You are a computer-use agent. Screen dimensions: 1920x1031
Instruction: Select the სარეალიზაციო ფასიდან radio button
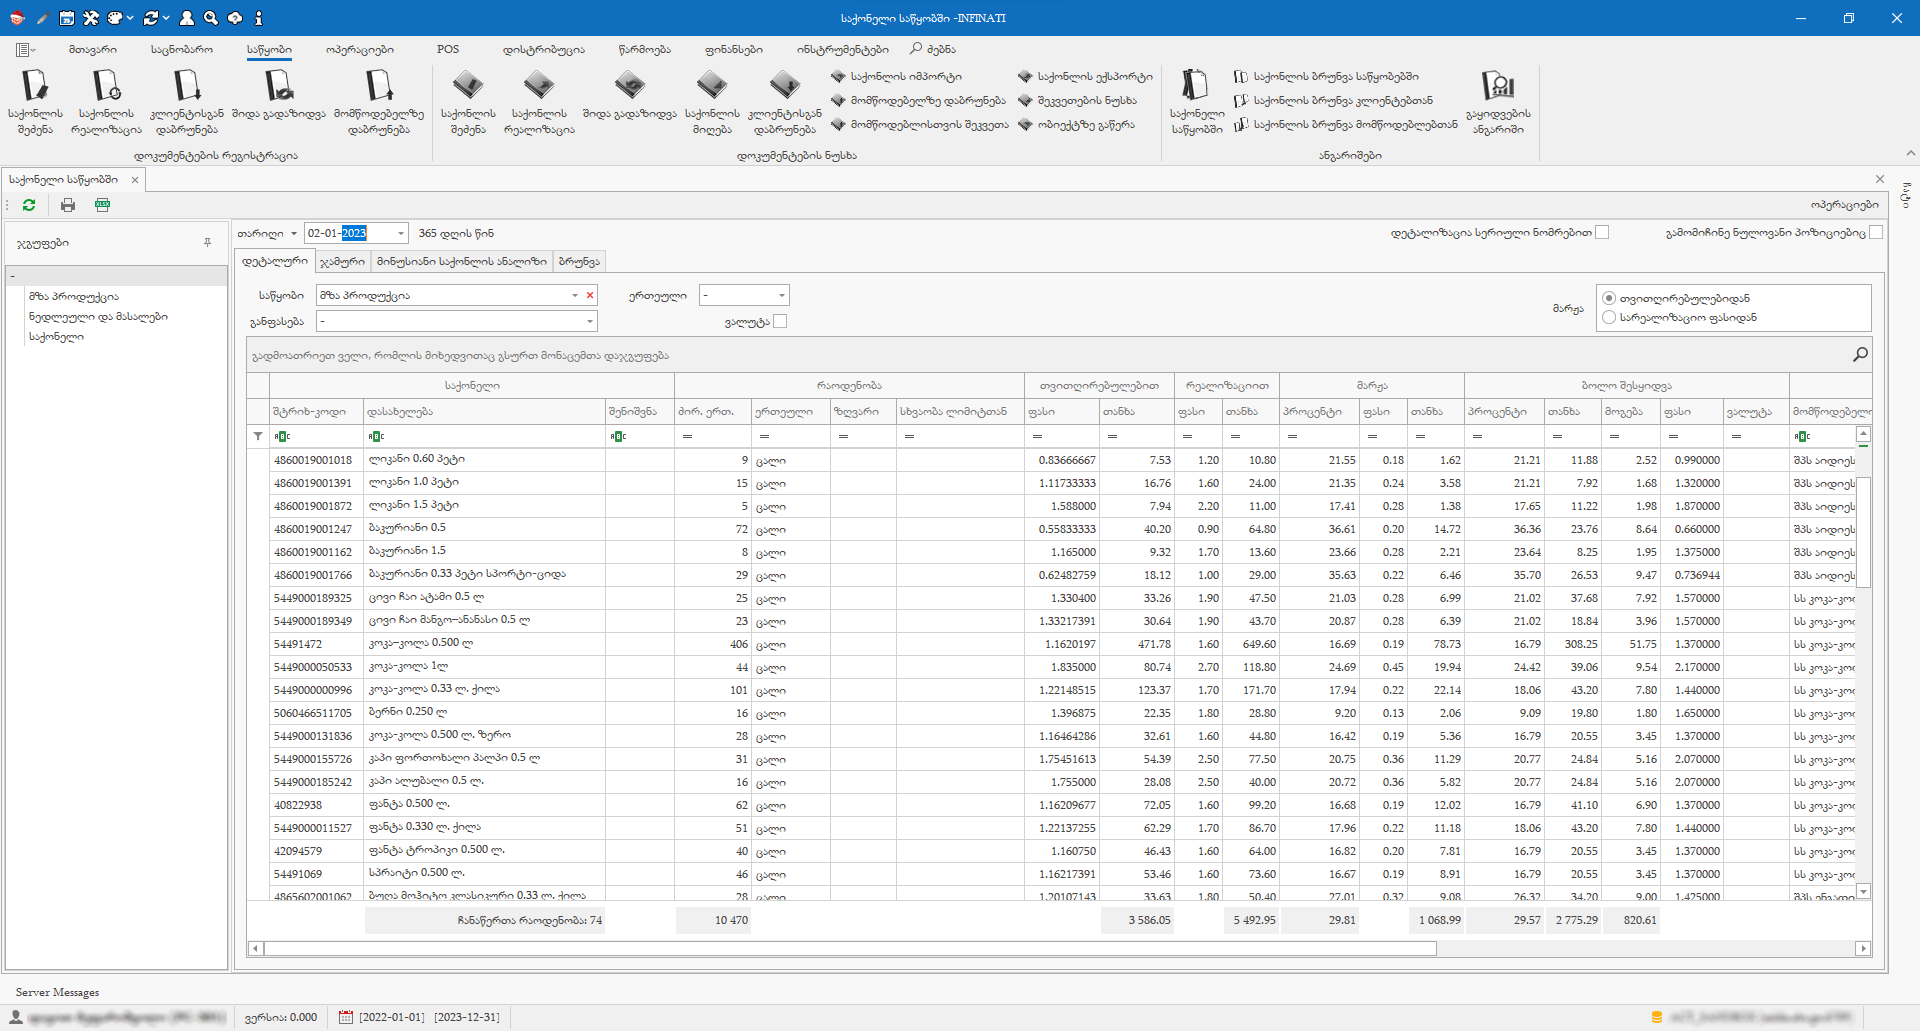tap(1609, 318)
